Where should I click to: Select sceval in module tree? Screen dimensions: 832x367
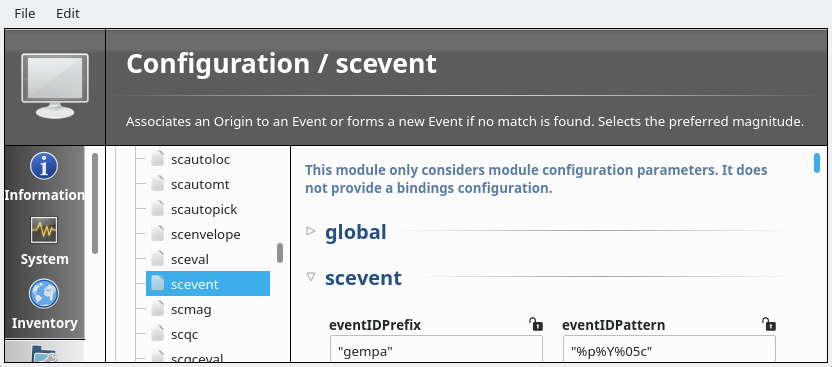pyautogui.click(x=190, y=259)
